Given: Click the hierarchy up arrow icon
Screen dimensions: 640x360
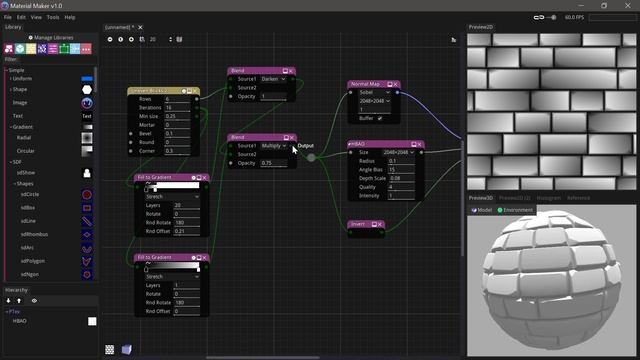Looking at the screenshot, I should pos(19,300).
